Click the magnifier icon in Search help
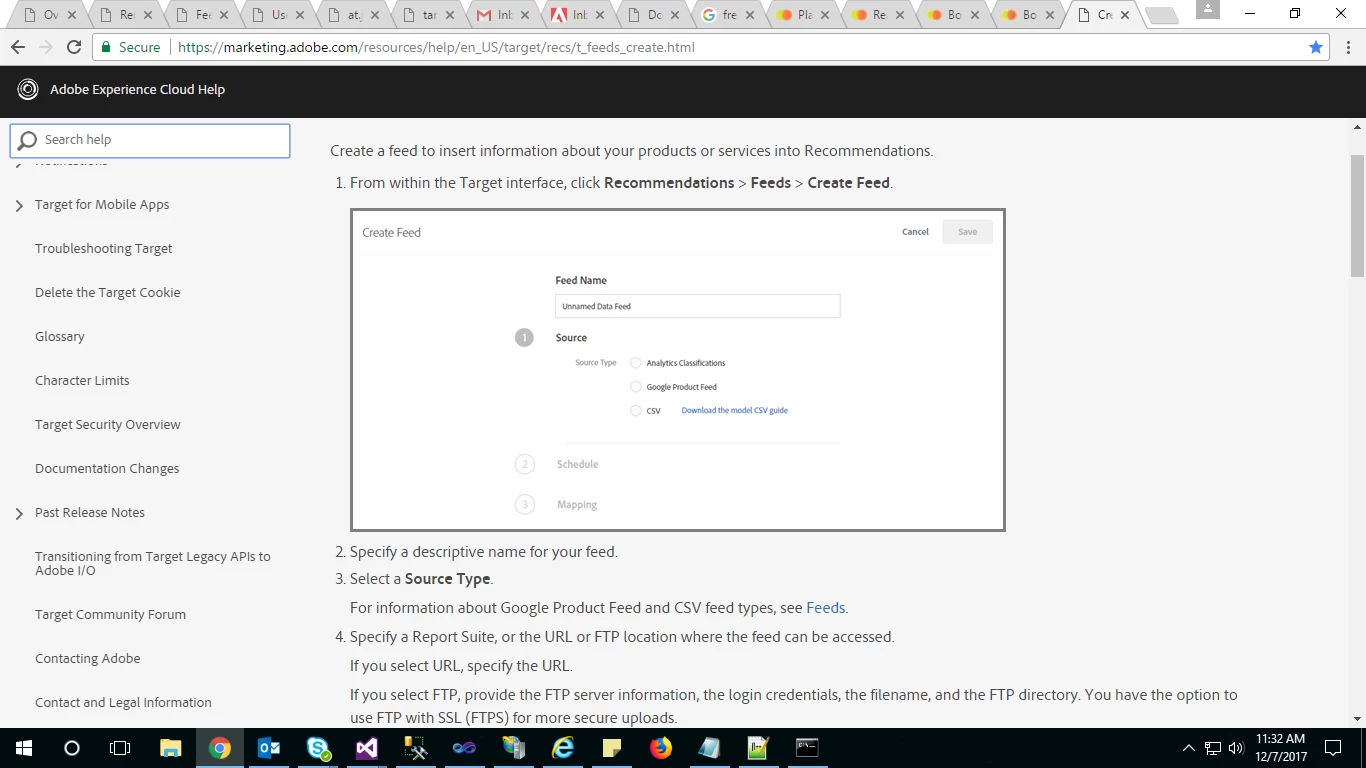The image size is (1366, 768). [28, 140]
